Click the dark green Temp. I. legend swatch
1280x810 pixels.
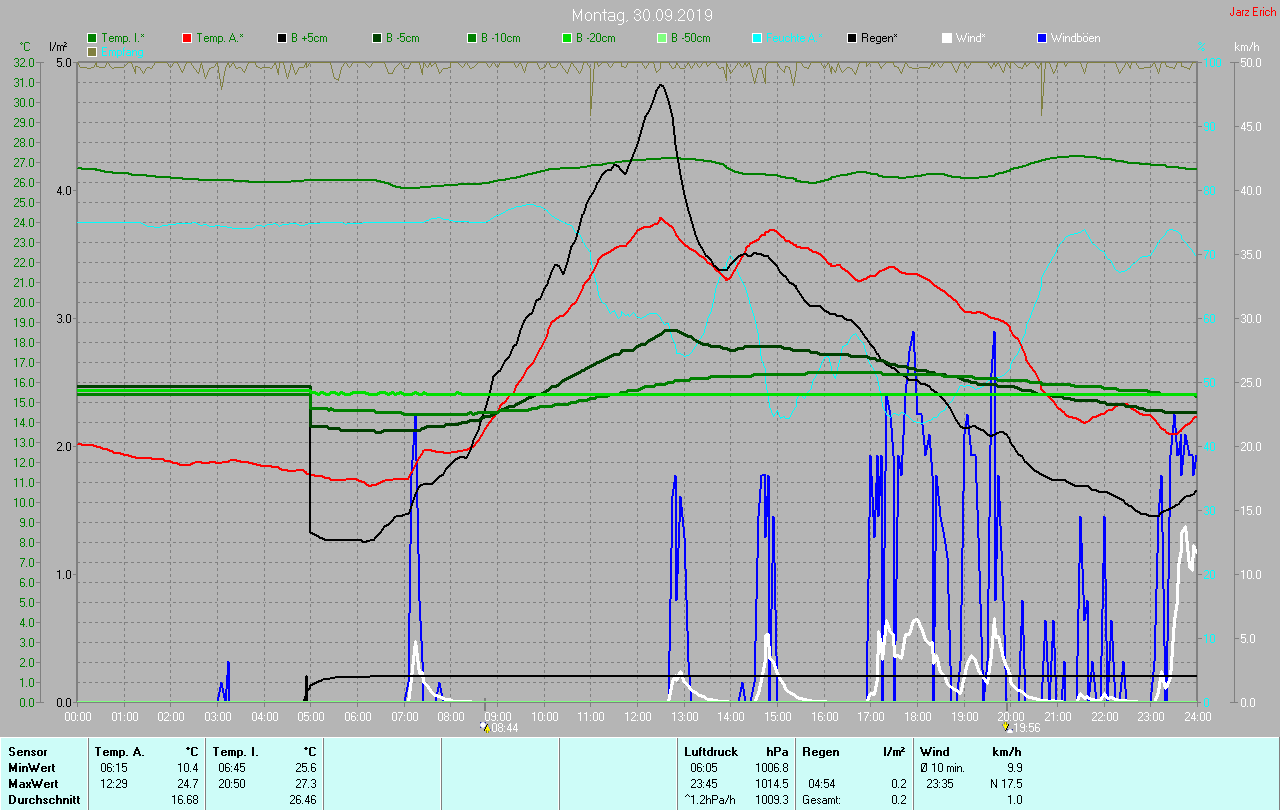(x=93, y=38)
